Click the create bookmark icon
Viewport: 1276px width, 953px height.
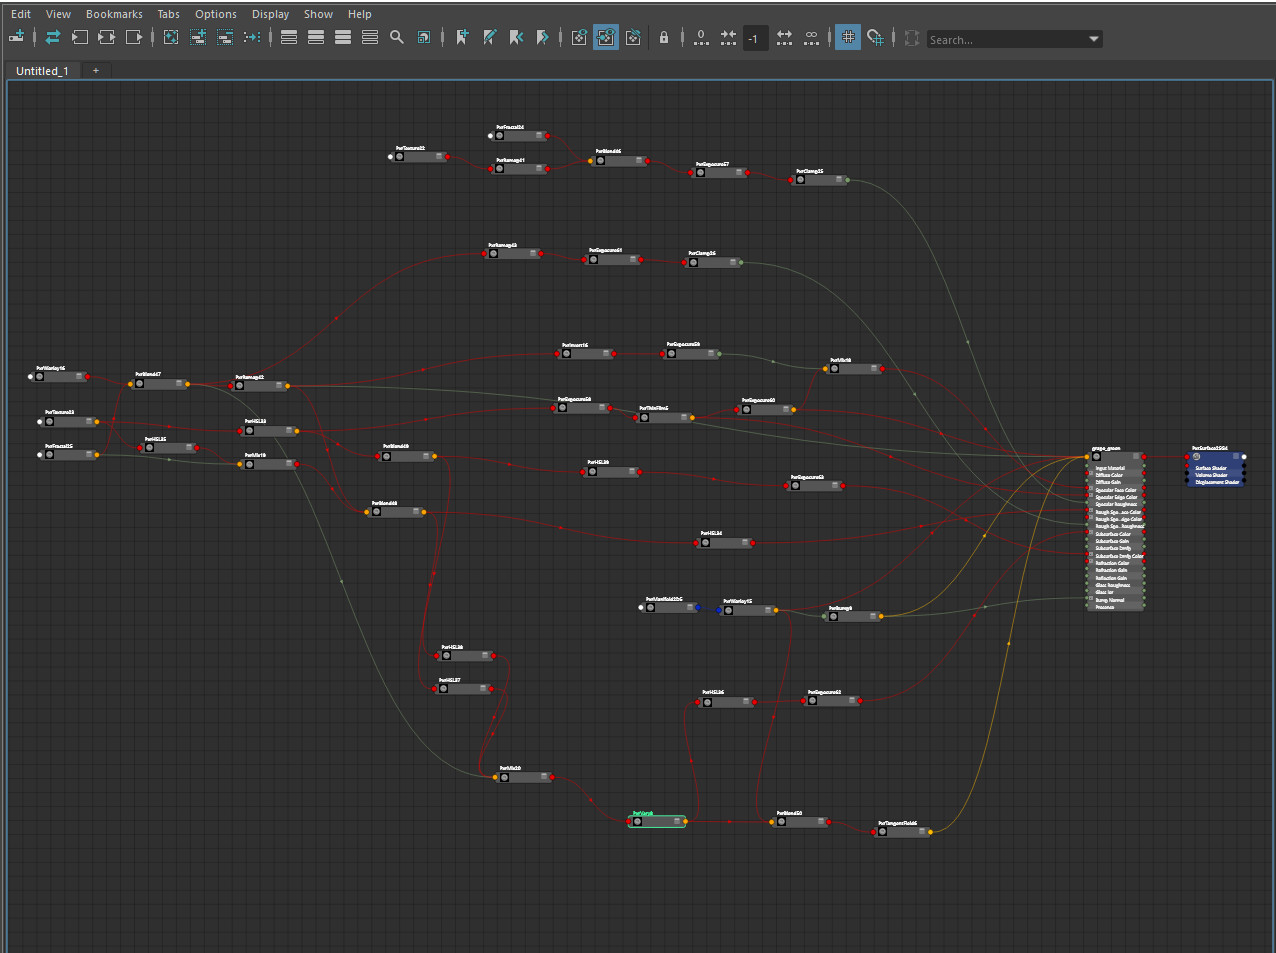462,37
